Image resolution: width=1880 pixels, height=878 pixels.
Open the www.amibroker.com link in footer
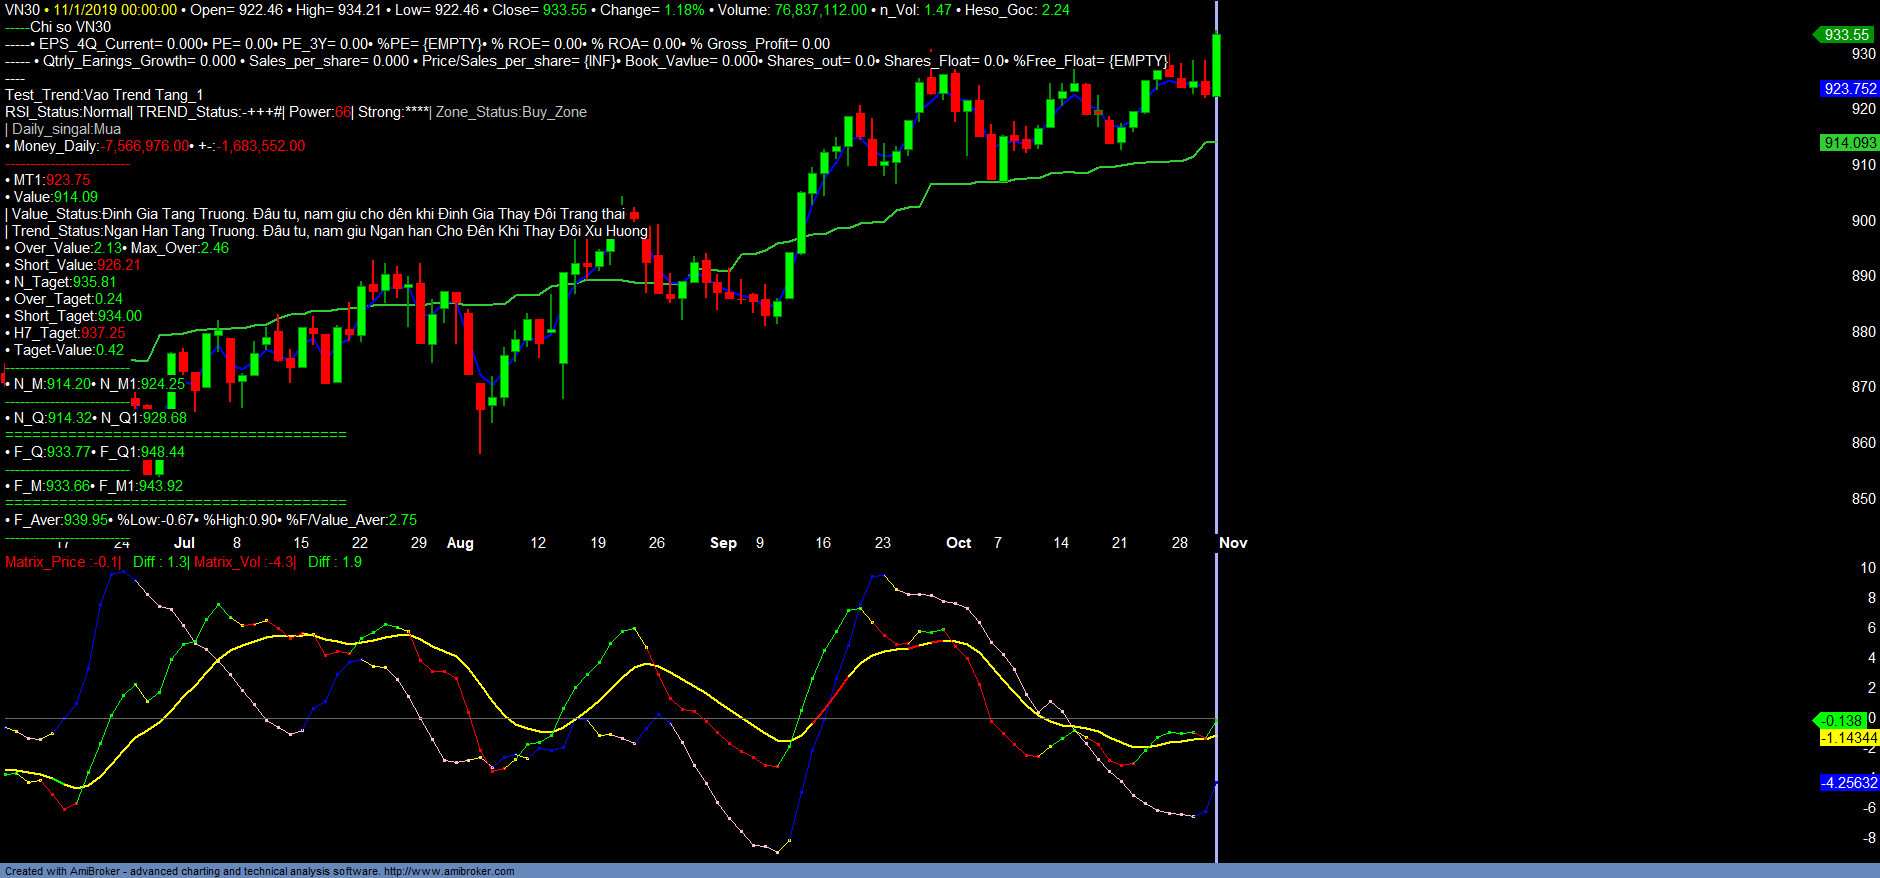[449, 871]
